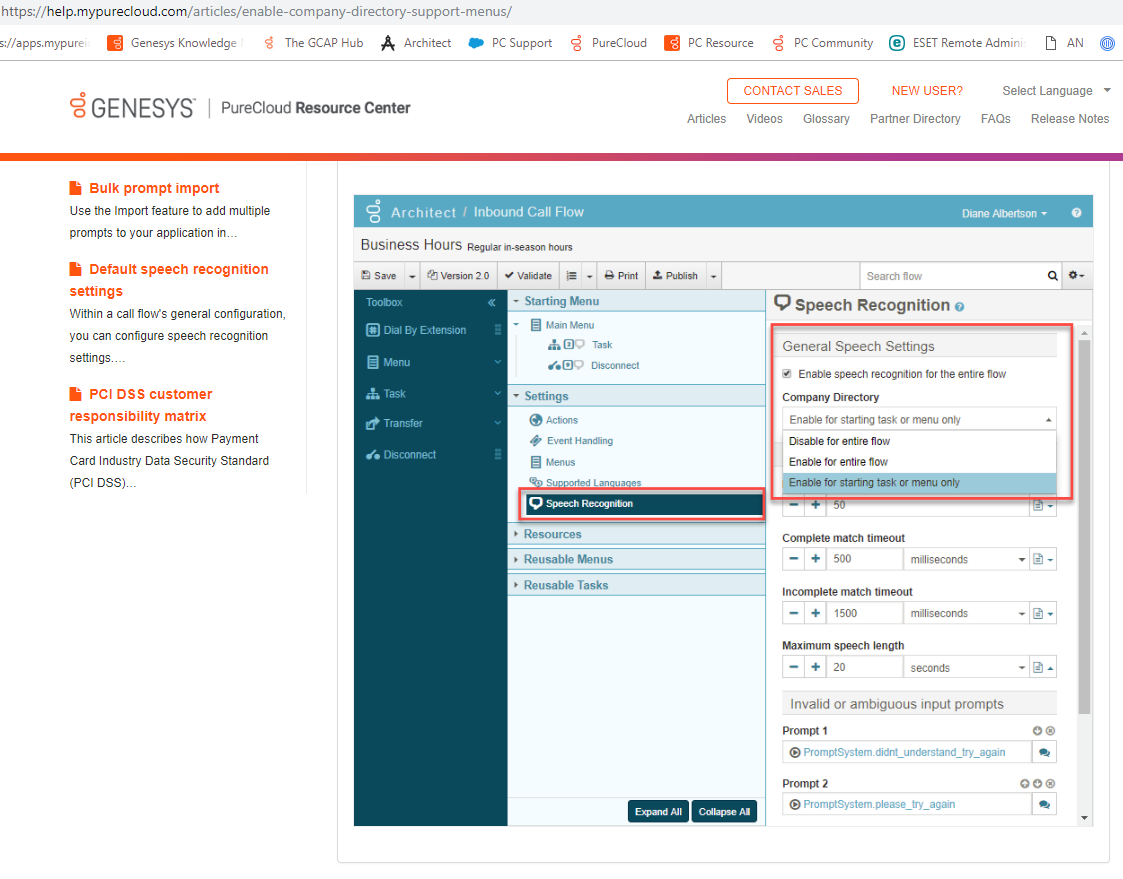Validate the call flow
The height and width of the screenshot is (879, 1123).
click(528, 276)
